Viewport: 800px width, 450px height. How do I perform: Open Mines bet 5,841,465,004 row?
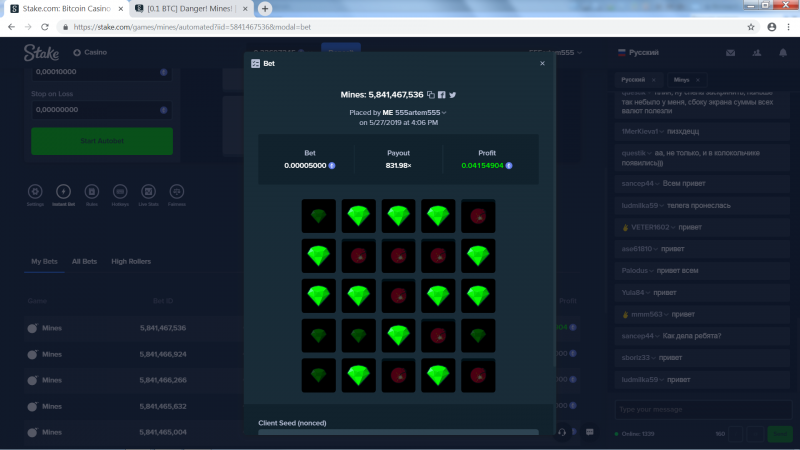[134, 432]
